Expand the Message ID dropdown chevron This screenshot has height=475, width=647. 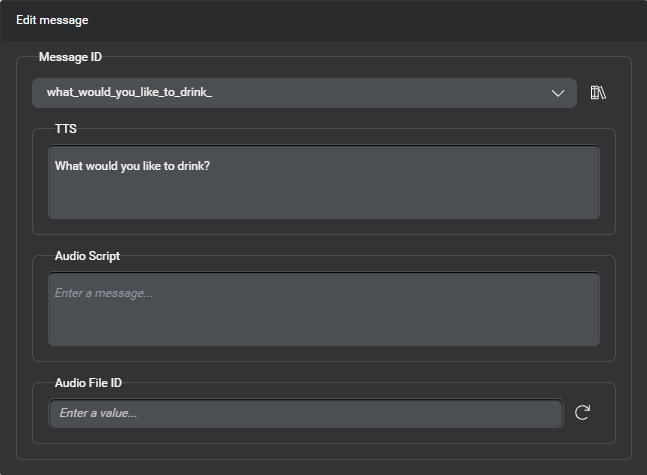(558, 93)
